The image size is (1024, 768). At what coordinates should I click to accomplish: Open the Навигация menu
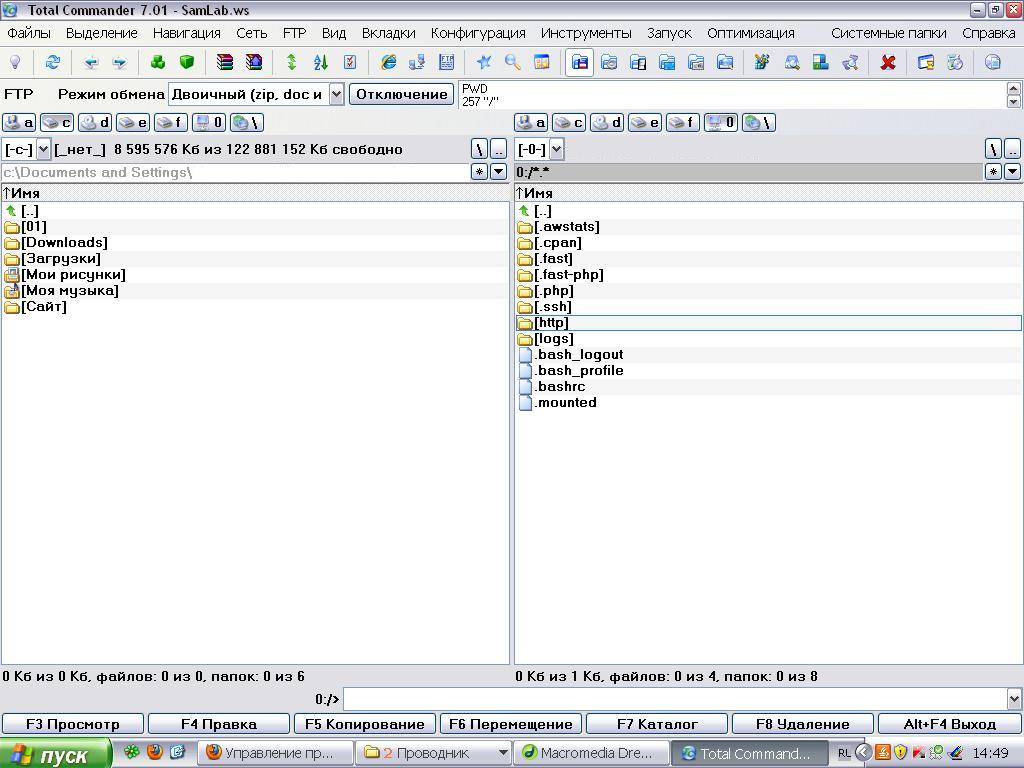pyautogui.click(x=187, y=33)
